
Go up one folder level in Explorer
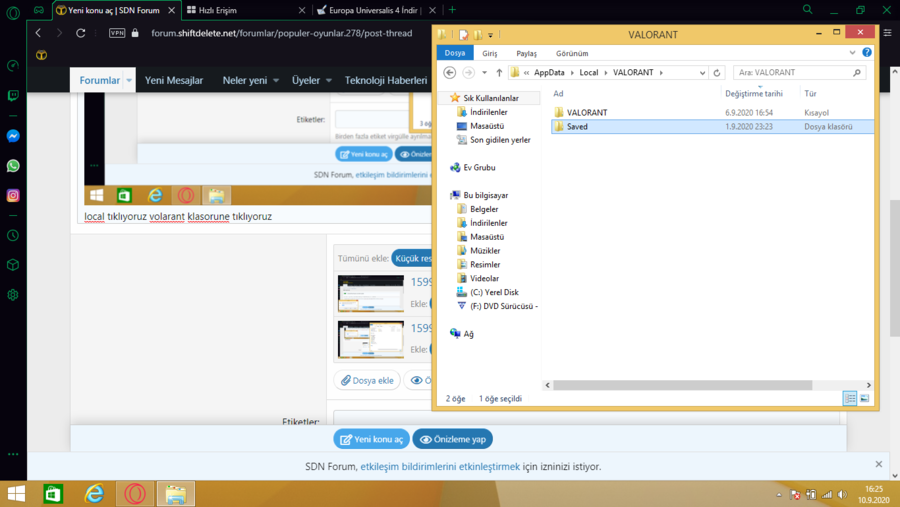point(499,72)
